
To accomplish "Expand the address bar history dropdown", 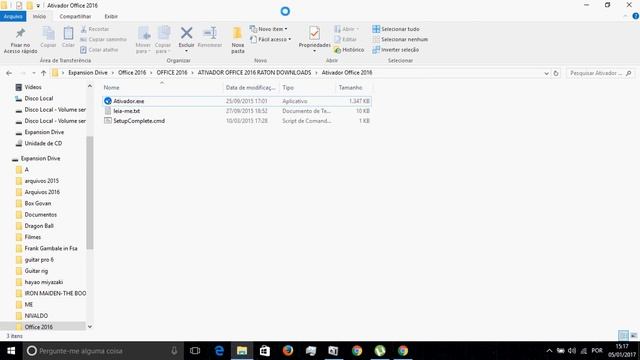I will click(546, 73).
